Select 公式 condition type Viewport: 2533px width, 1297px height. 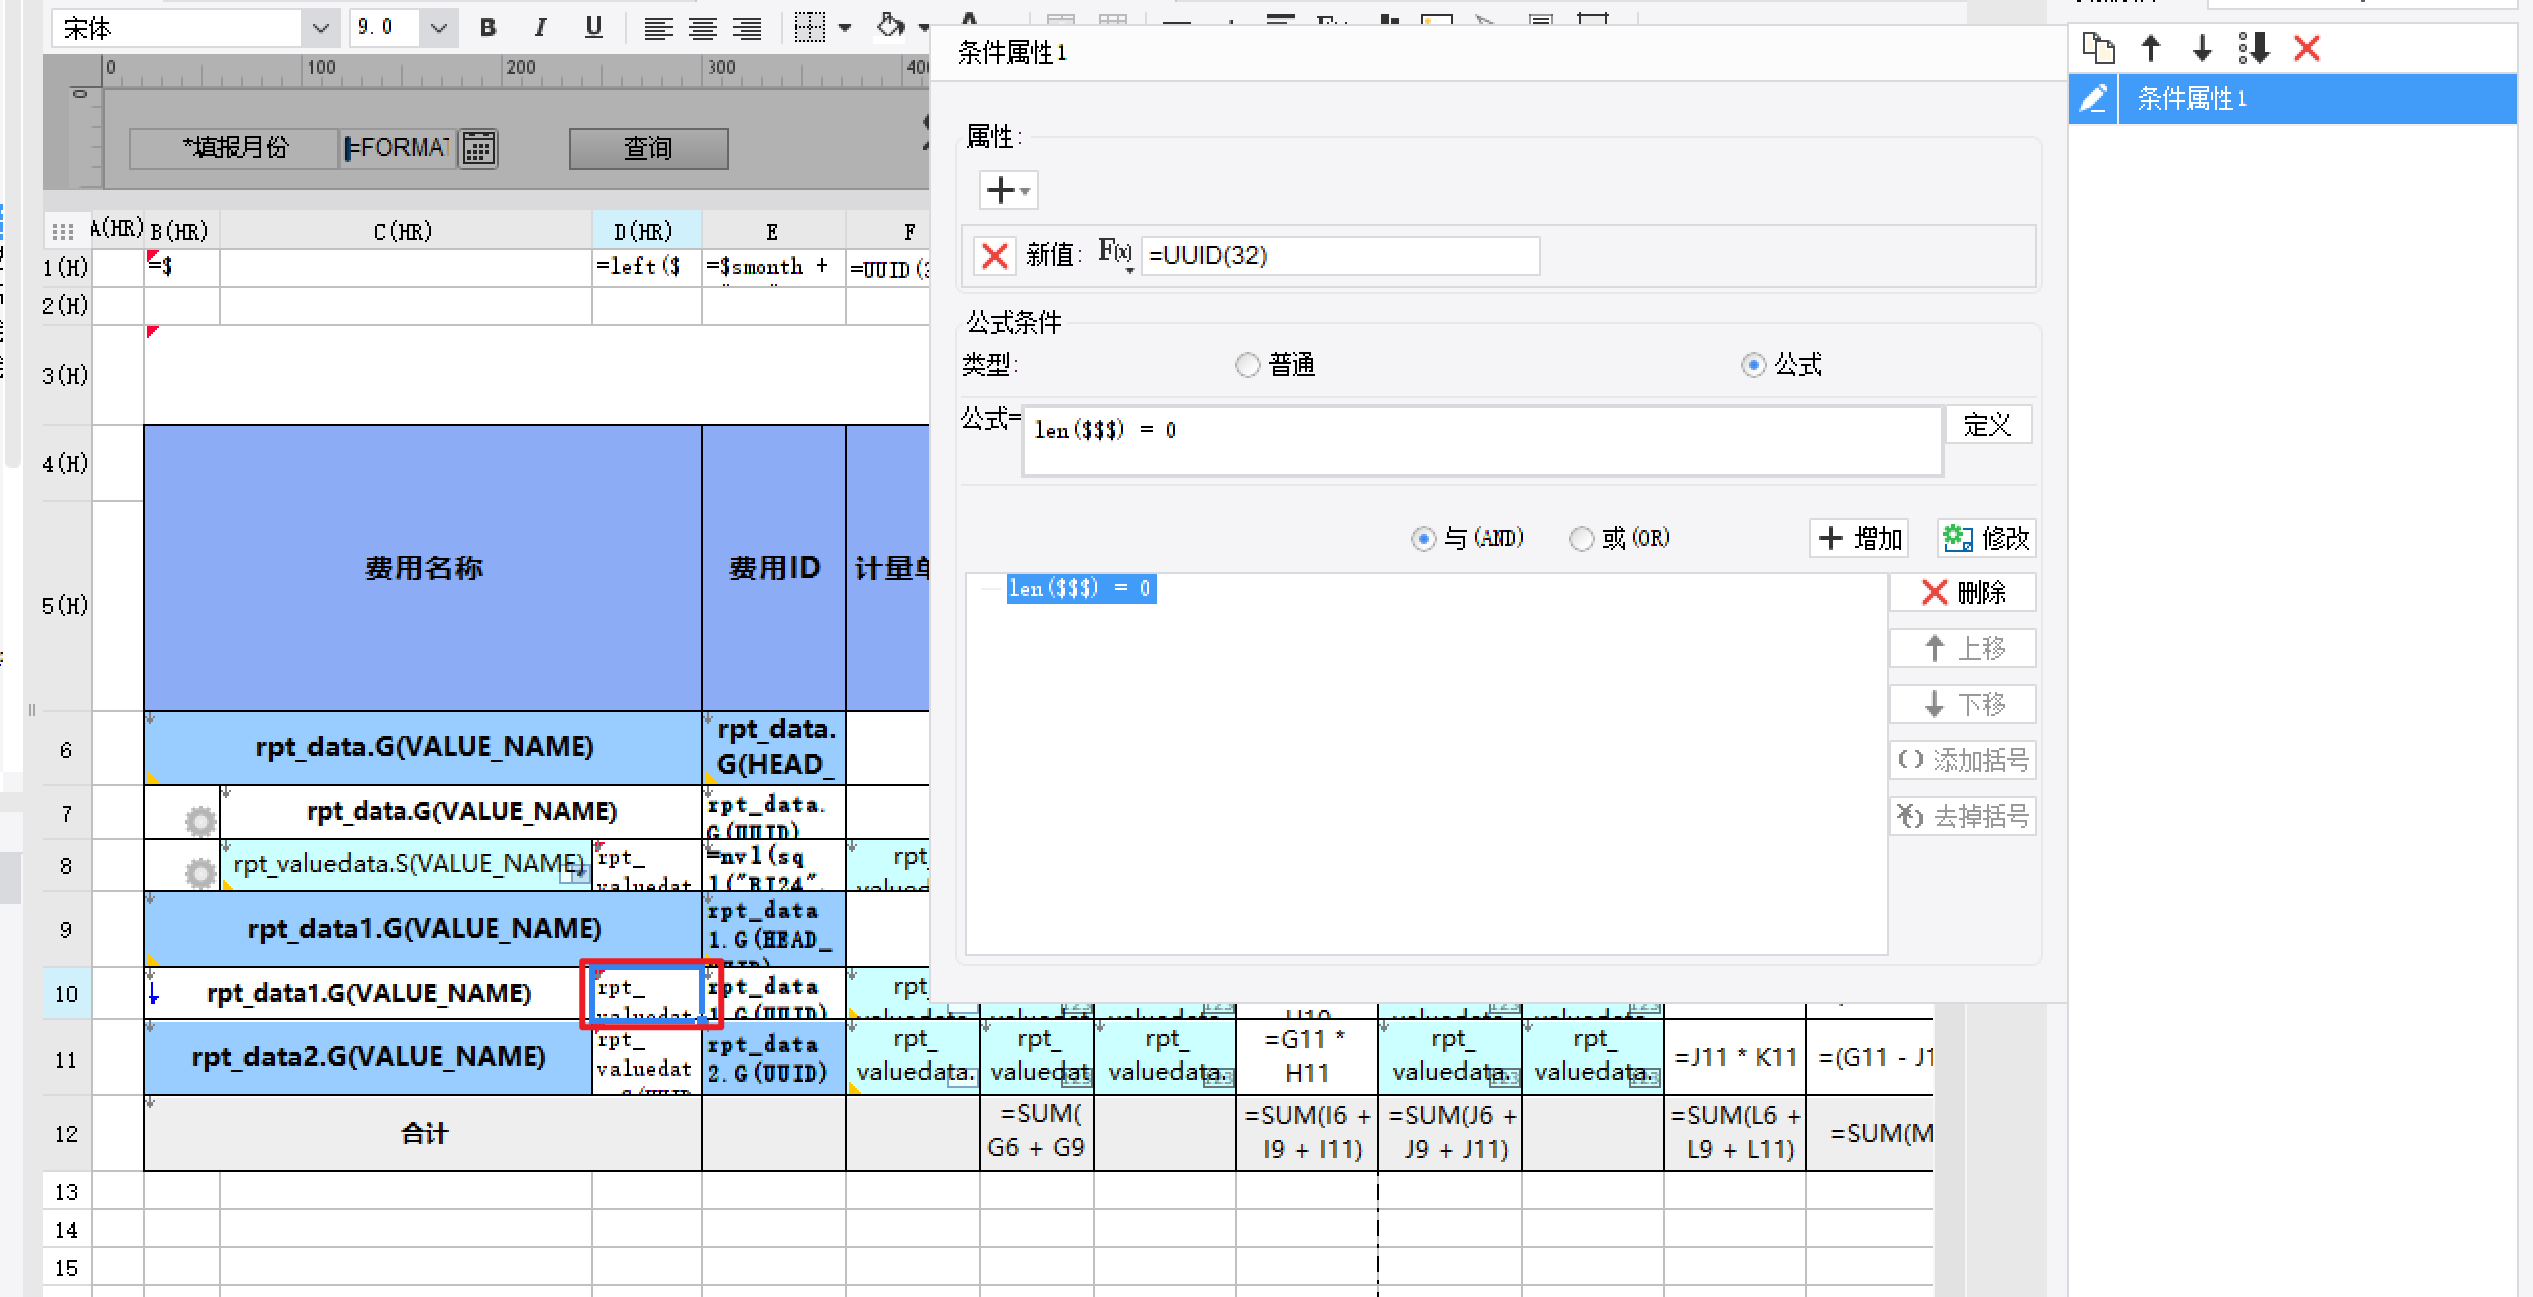coord(1753,365)
